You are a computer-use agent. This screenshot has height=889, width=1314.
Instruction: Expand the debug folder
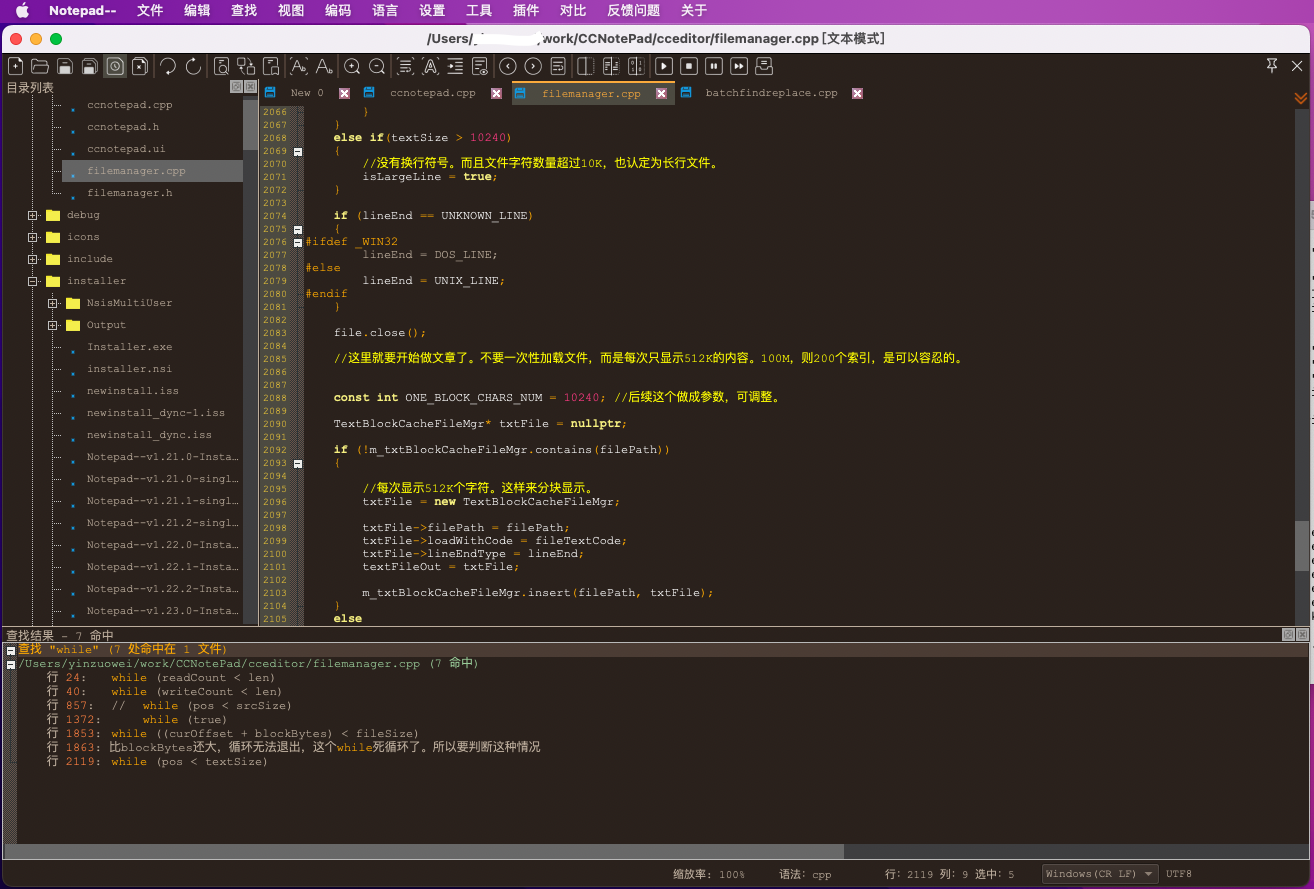click(x=32, y=215)
